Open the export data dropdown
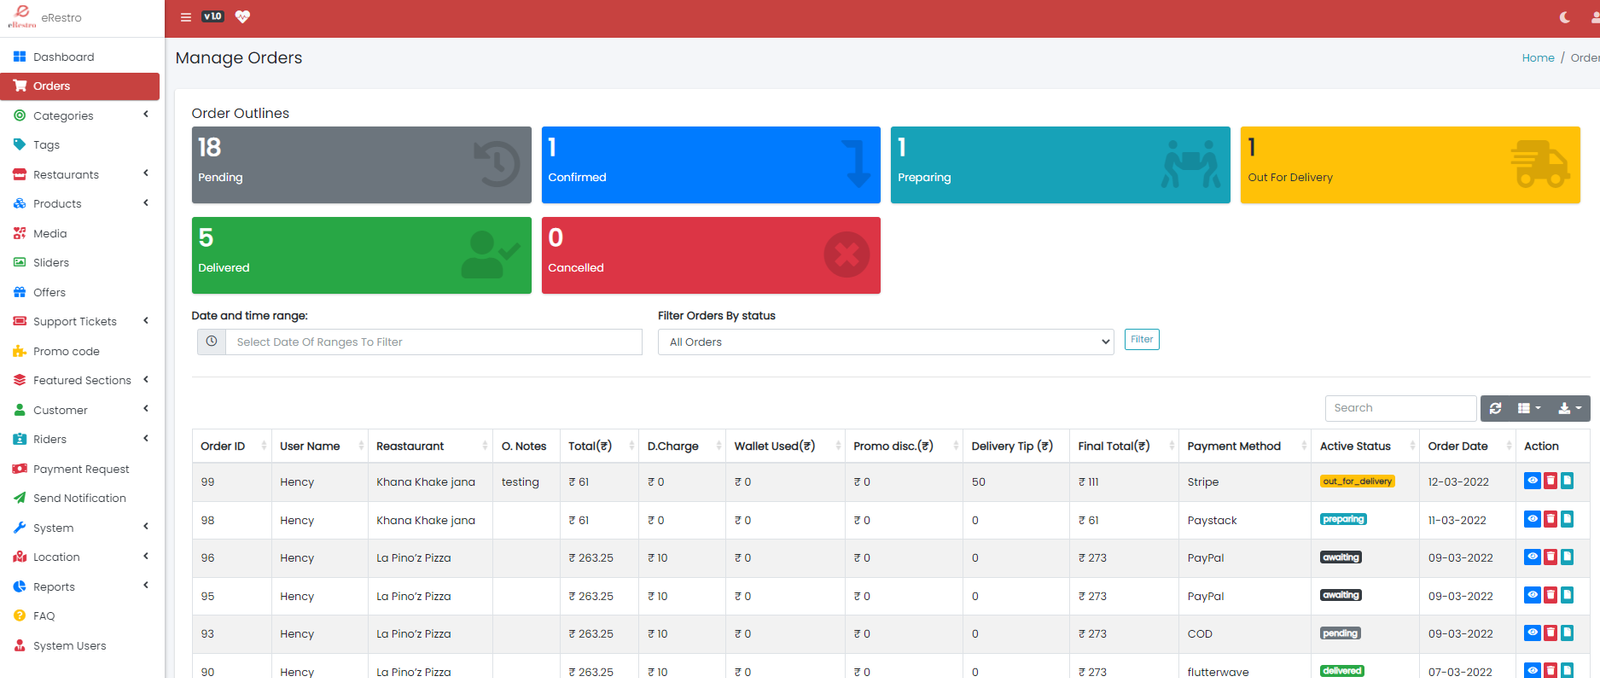1600x678 pixels. click(1570, 408)
